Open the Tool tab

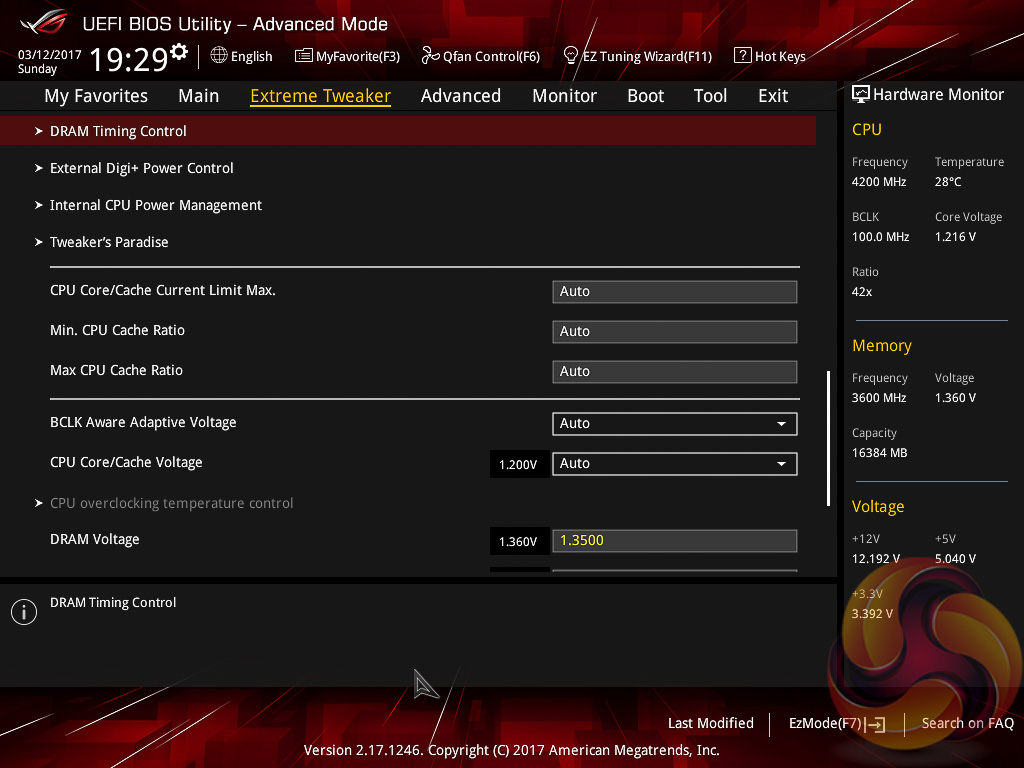coord(711,96)
